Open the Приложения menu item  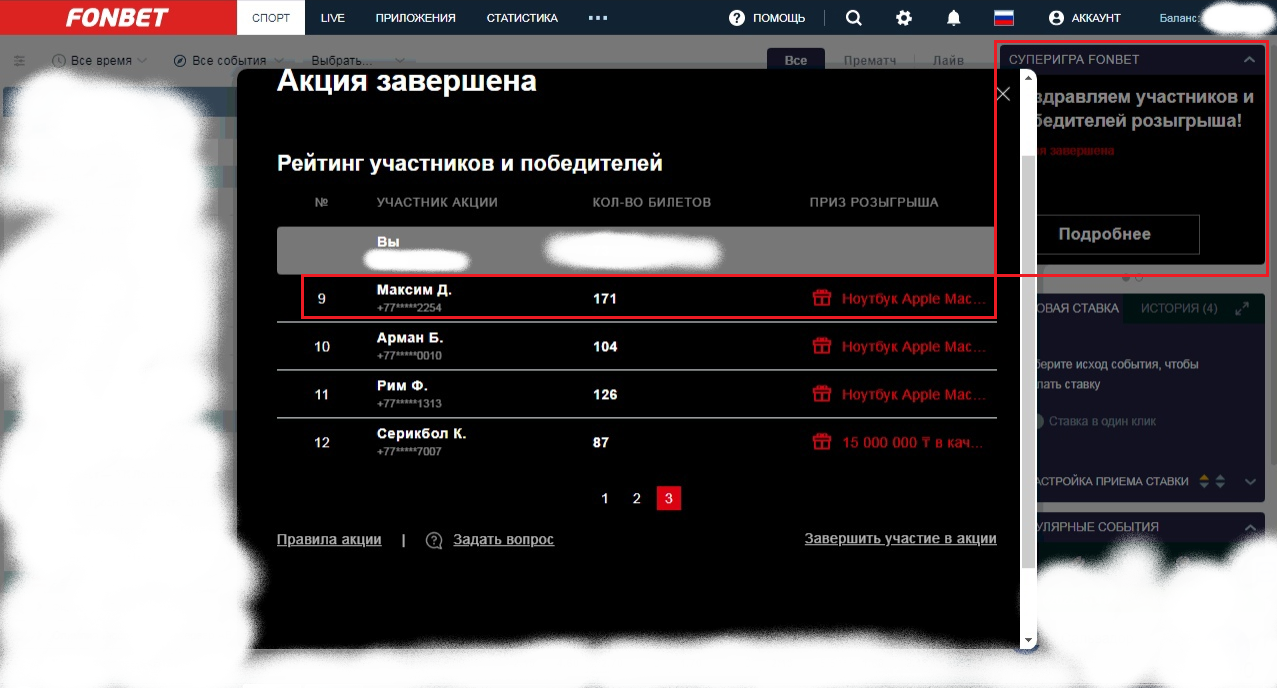(416, 18)
